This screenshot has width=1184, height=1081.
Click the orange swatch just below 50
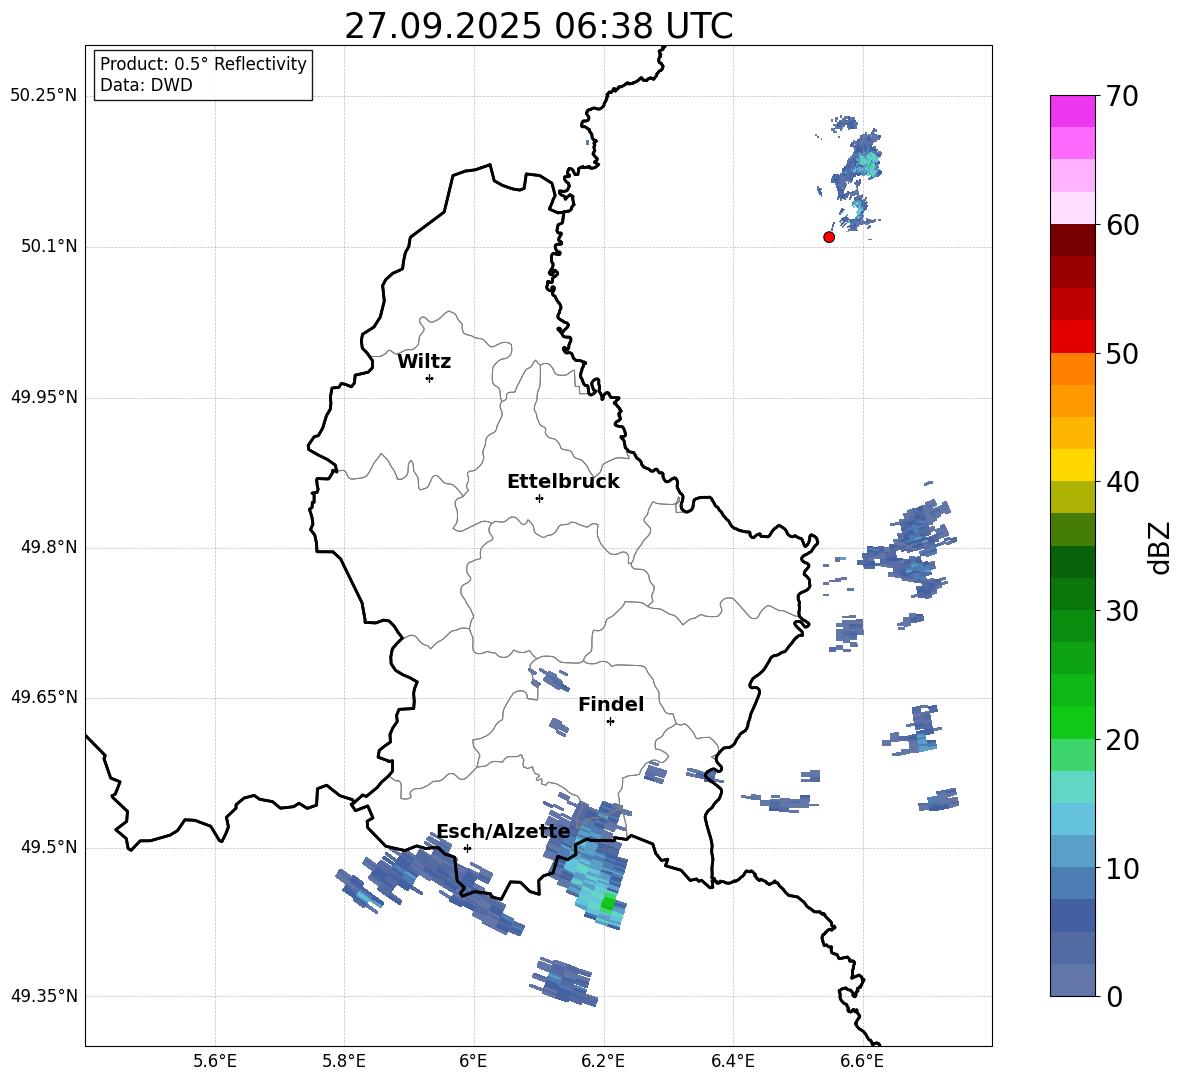(x=1072, y=368)
